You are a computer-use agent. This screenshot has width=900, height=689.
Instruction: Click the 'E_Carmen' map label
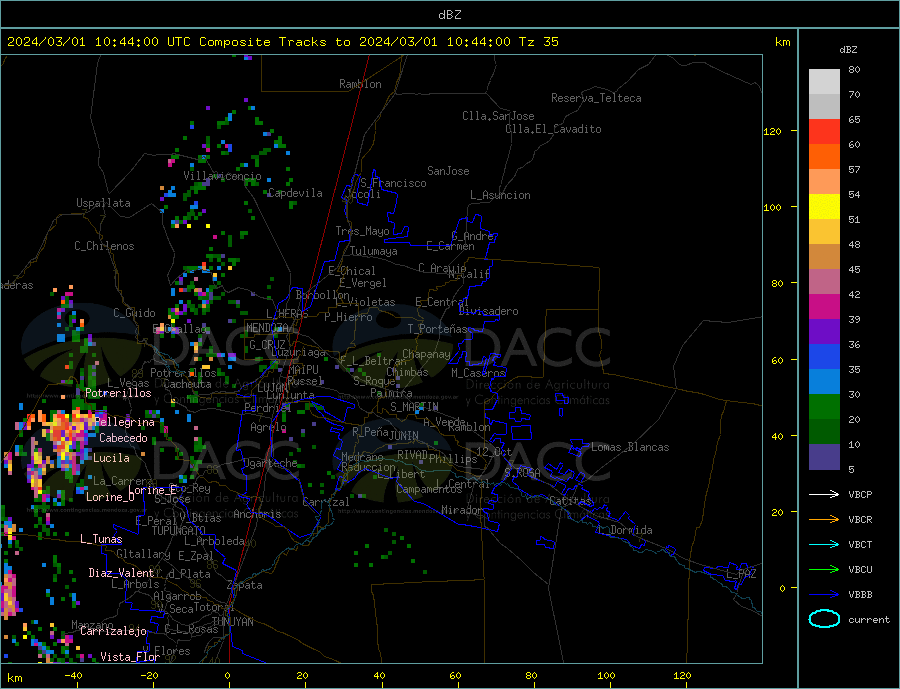[450, 246]
